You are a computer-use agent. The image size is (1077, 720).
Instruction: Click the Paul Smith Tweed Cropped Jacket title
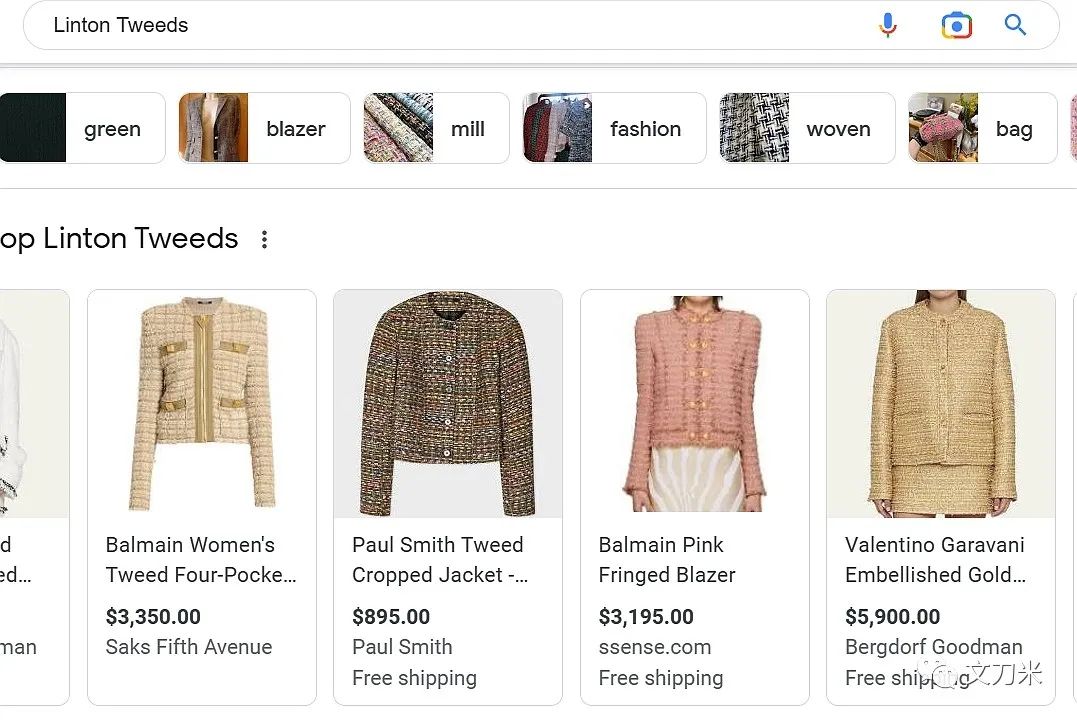pos(440,560)
